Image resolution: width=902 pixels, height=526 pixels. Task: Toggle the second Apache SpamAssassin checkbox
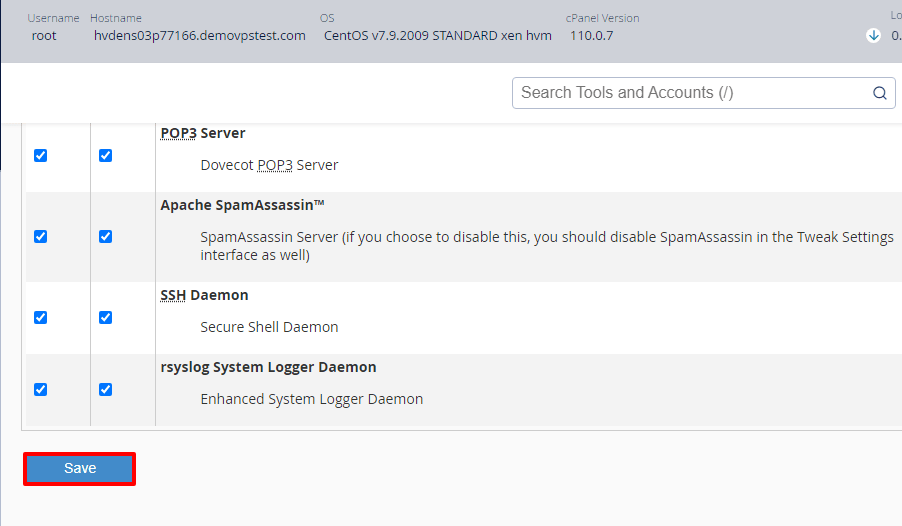[105, 237]
